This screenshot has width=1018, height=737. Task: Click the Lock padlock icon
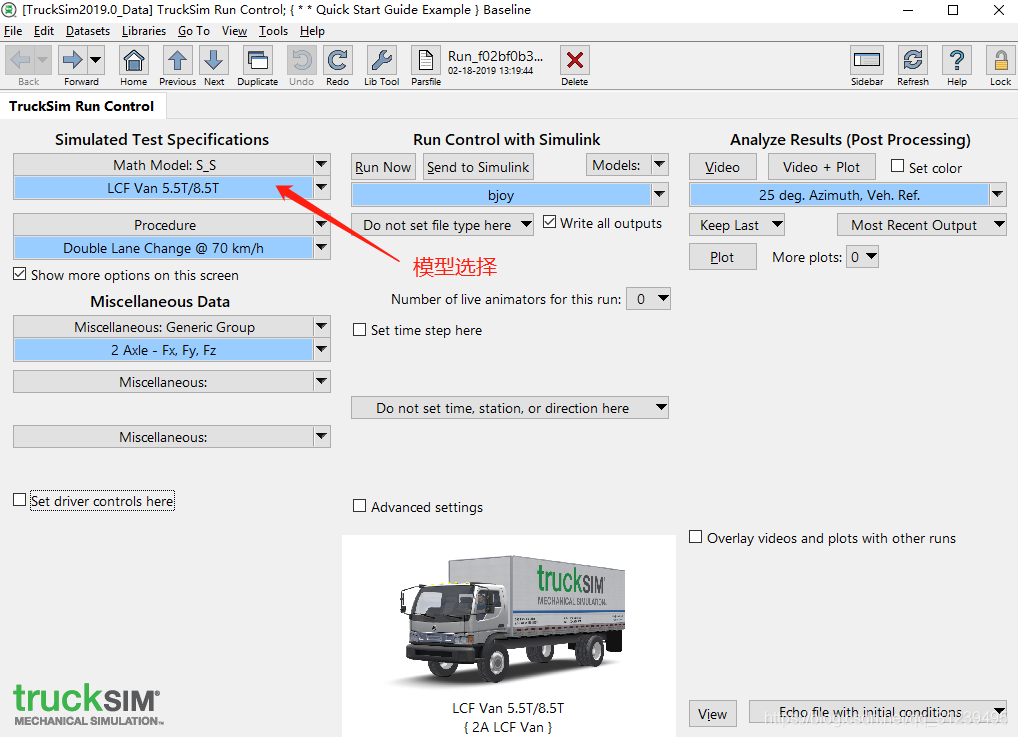tap(1000, 60)
